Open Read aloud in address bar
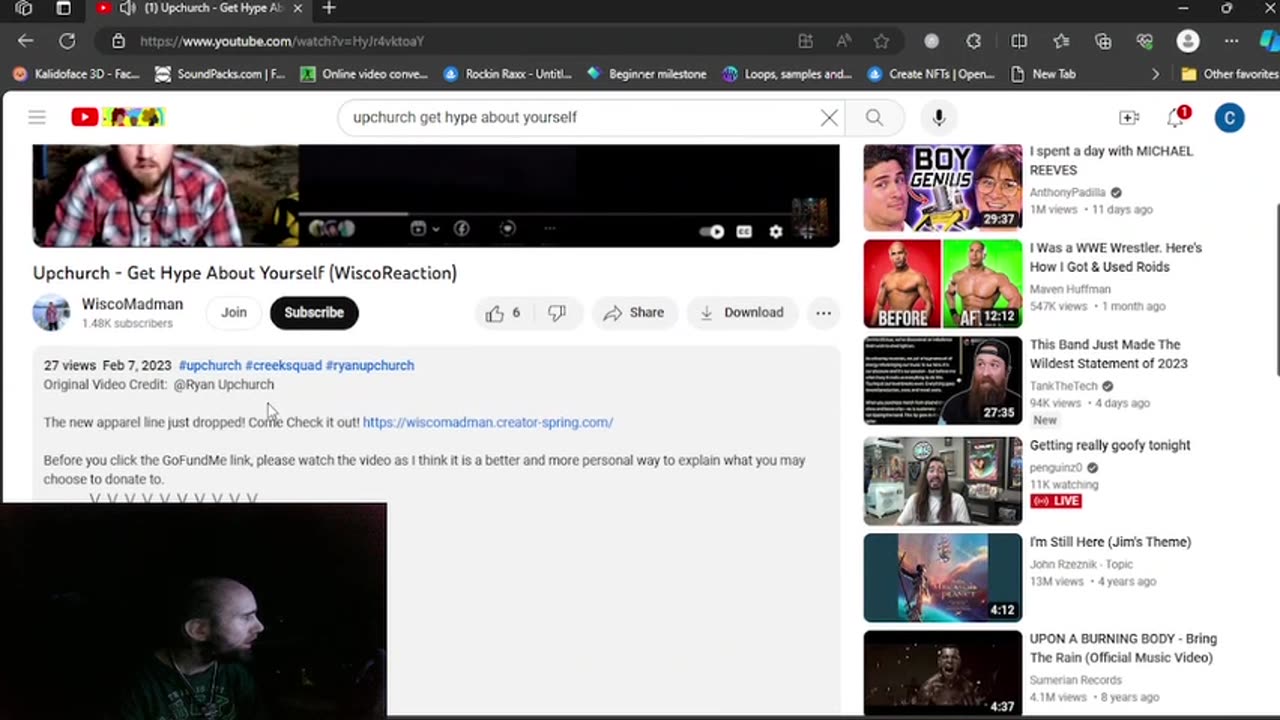The height and width of the screenshot is (720, 1280). [x=843, y=41]
